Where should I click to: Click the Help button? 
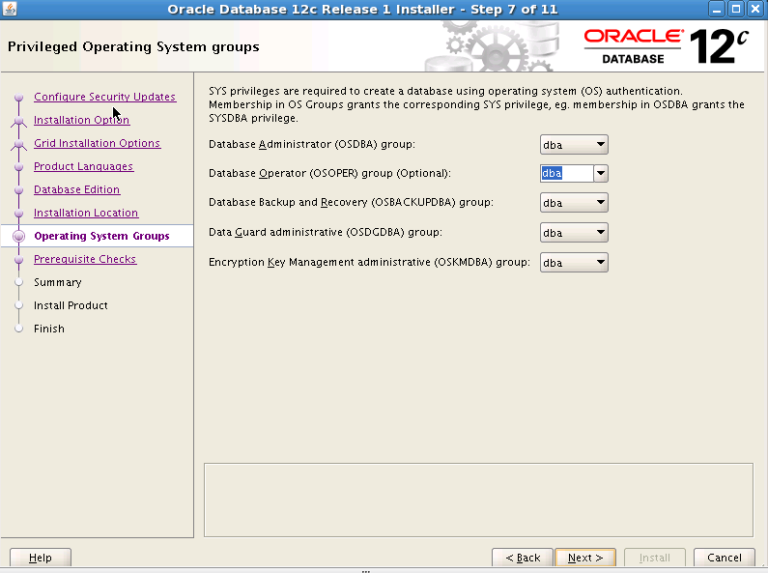tap(40, 557)
